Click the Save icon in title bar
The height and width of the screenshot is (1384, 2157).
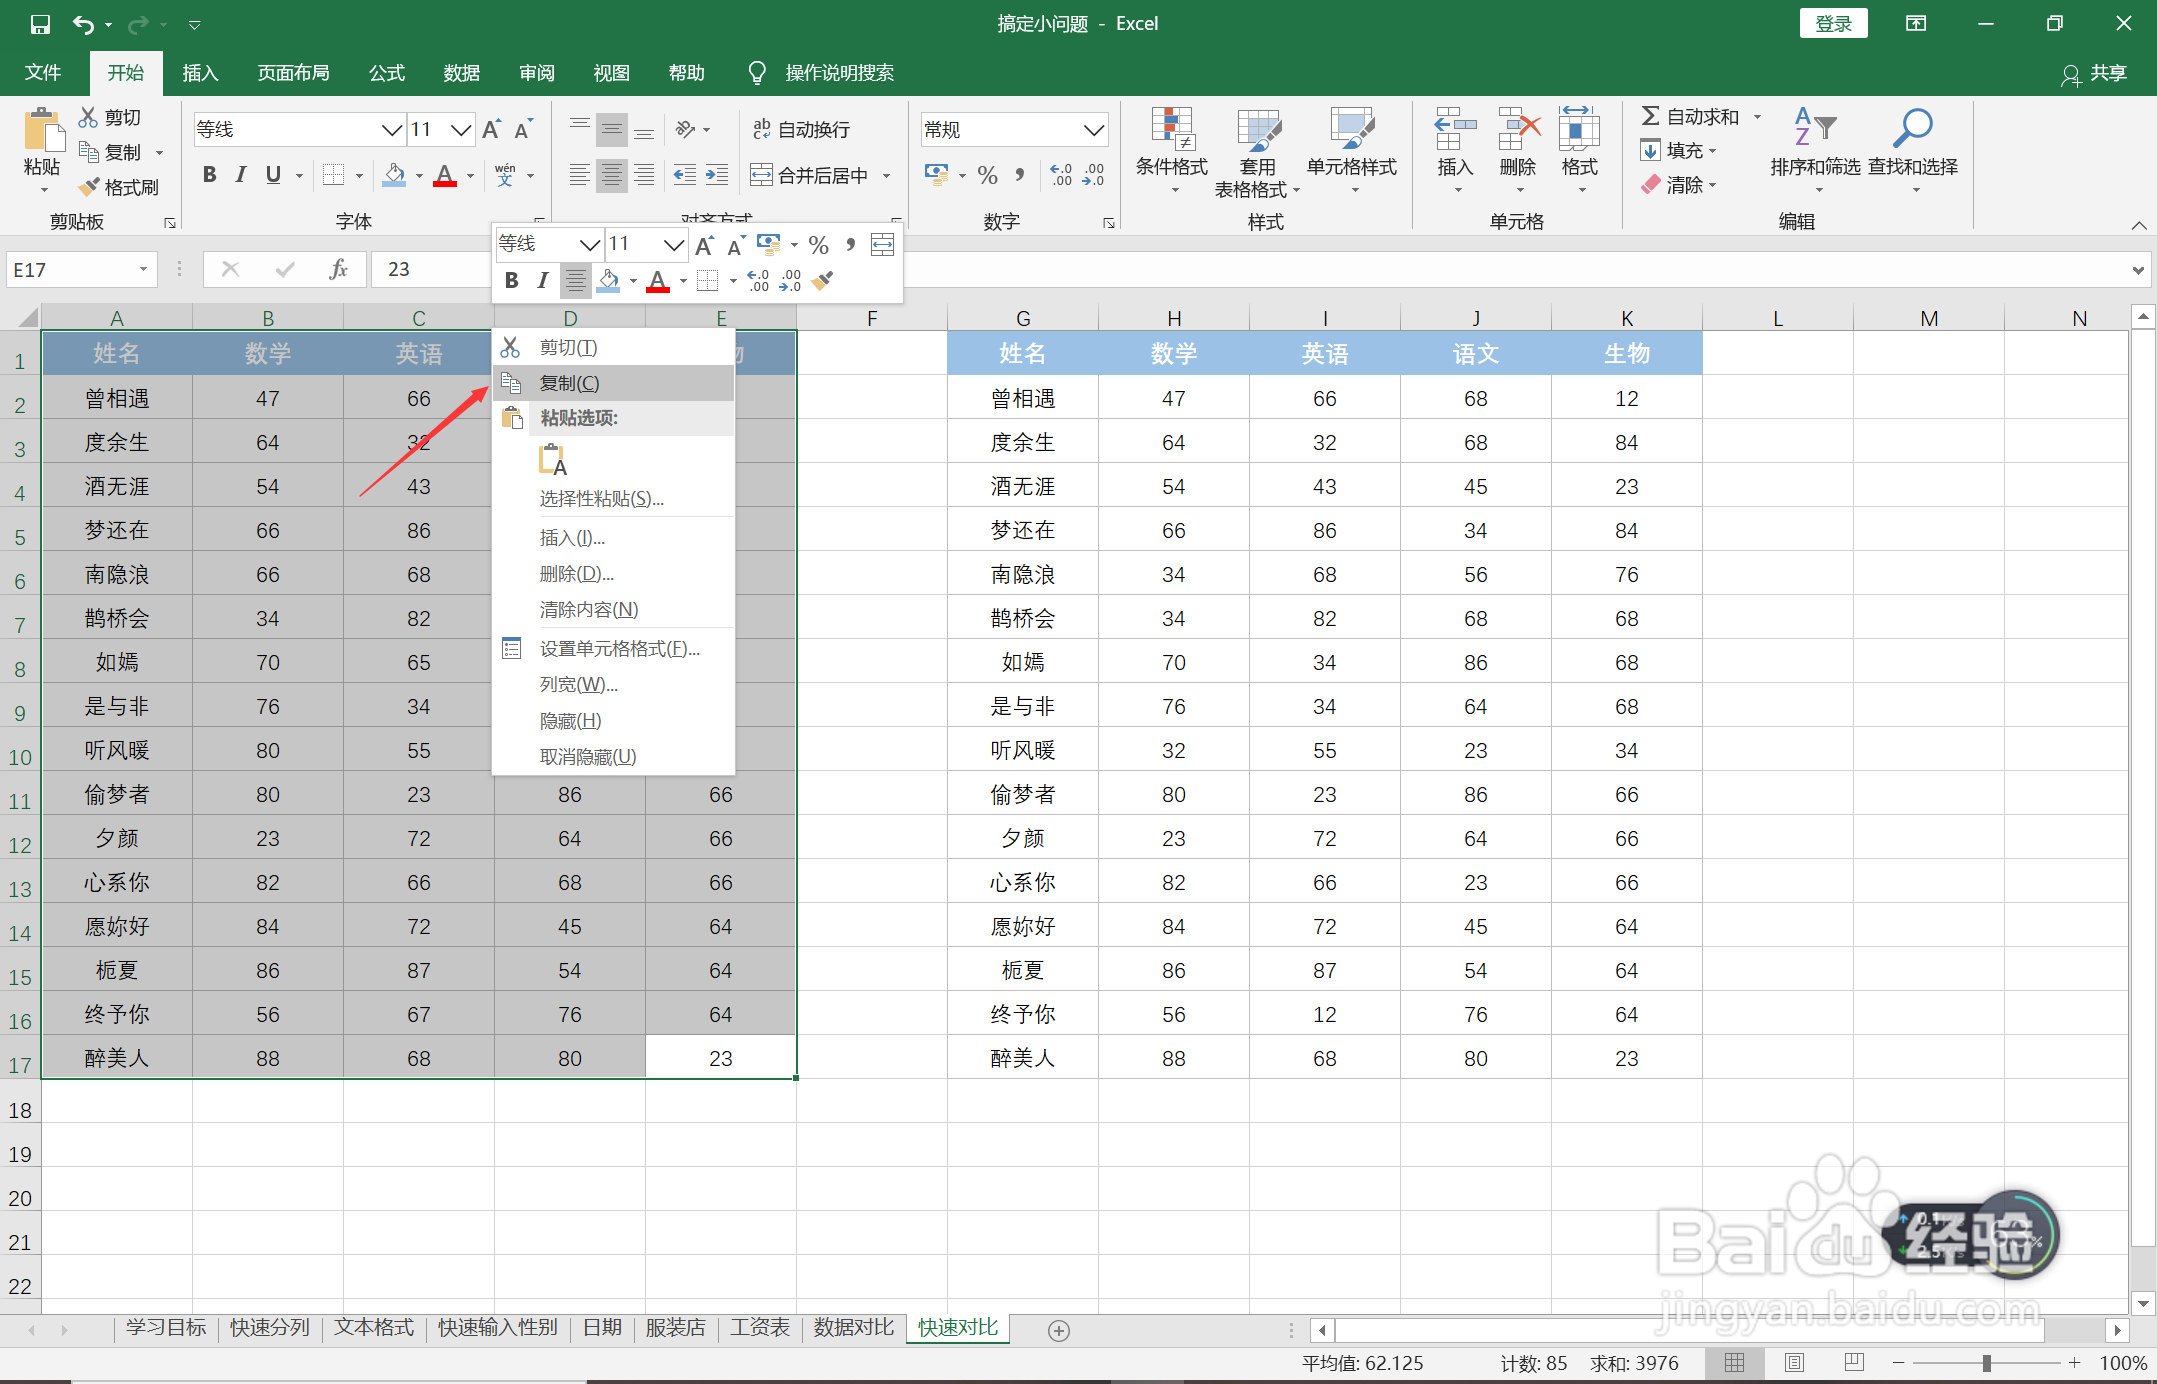click(x=40, y=24)
